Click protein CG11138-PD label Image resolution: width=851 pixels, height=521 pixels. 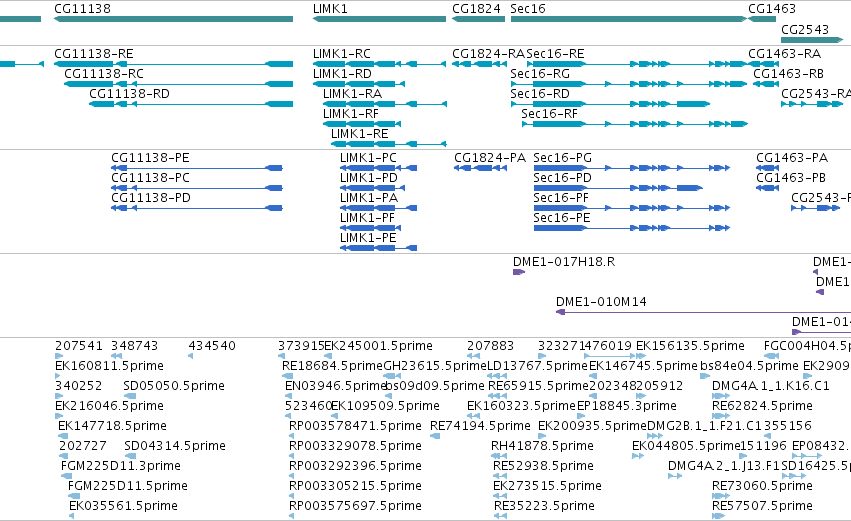pyautogui.click(x=151, y=198)
